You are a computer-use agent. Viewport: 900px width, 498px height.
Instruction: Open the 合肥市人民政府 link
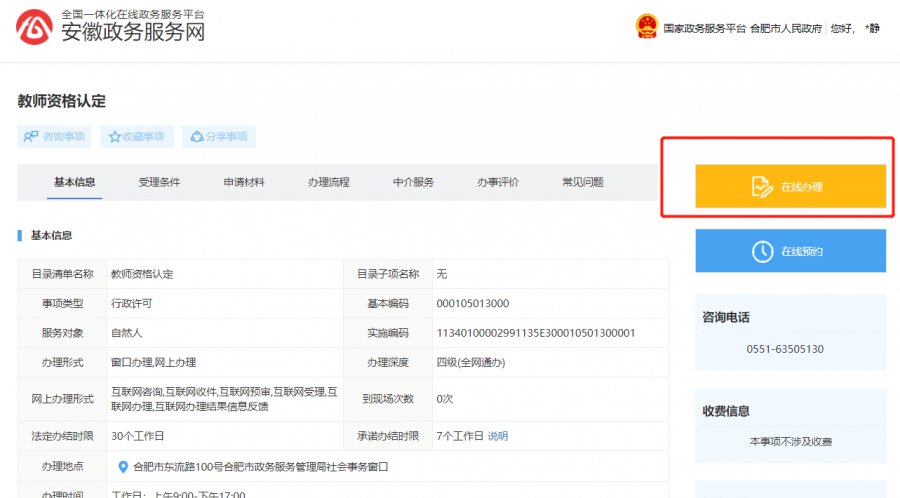pyautogui.click(x=786, y=29)
